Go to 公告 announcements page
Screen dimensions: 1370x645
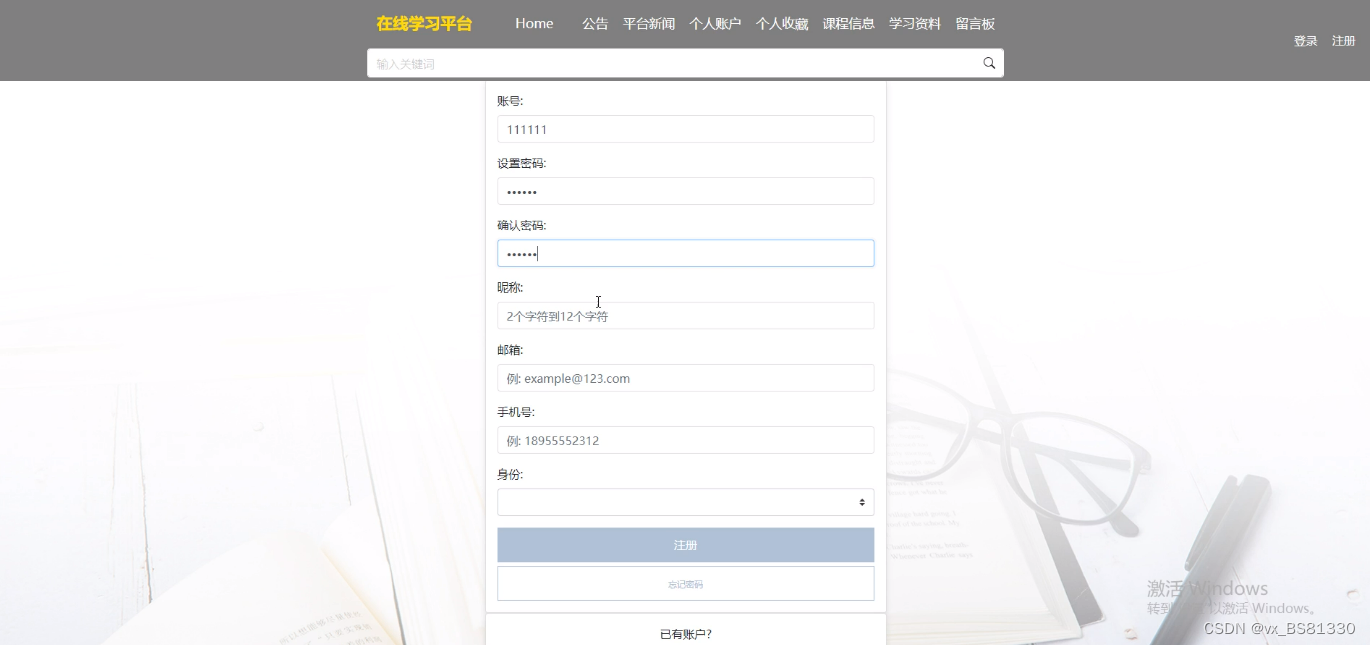[595, 24]
